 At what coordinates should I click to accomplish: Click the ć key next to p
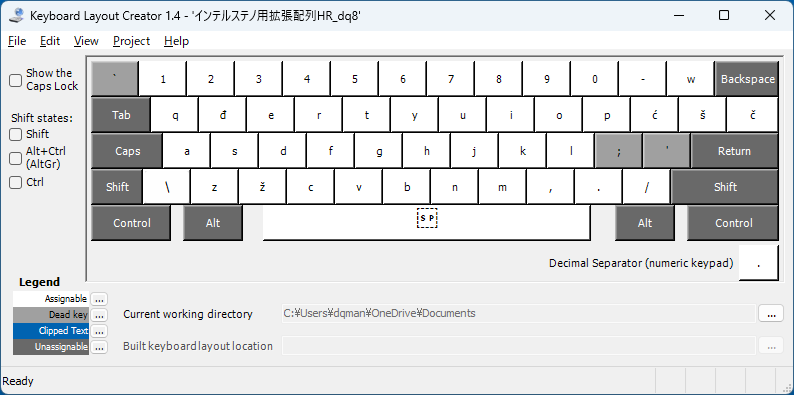(x=654, y=115)
